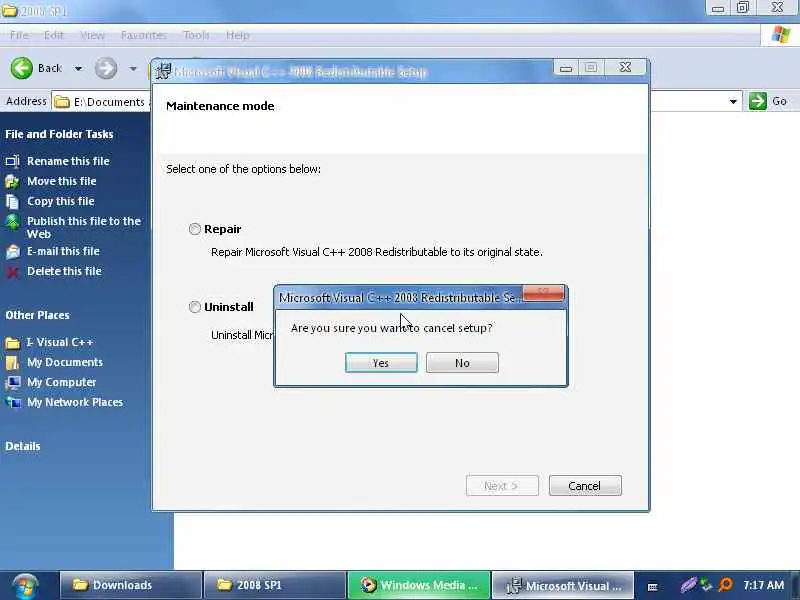The image size is (800, 600).
Task: Expand the address bar dropdown
Action: [x=733, y=102]
